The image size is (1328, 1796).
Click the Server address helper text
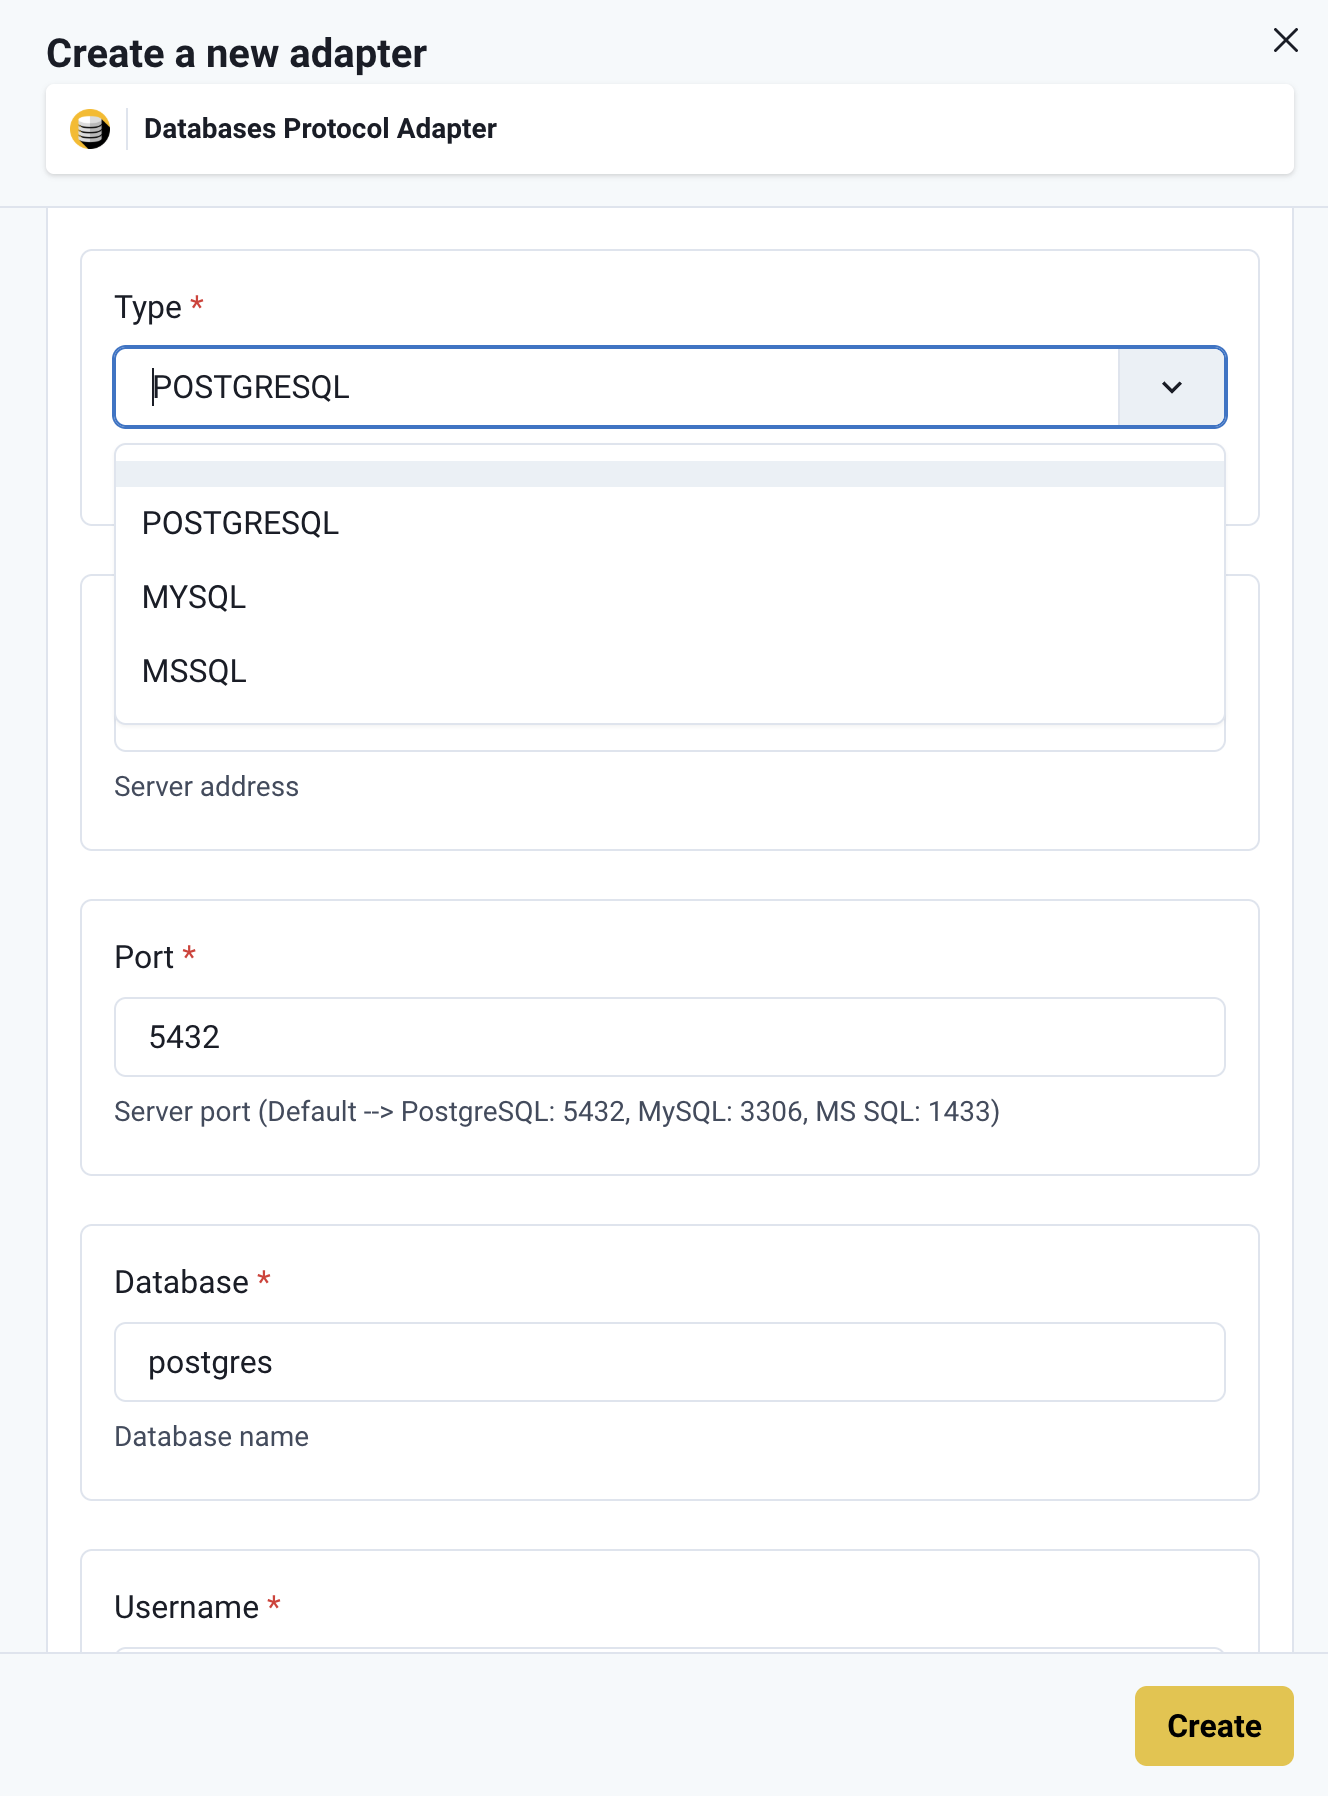click(x=206, y=787)
